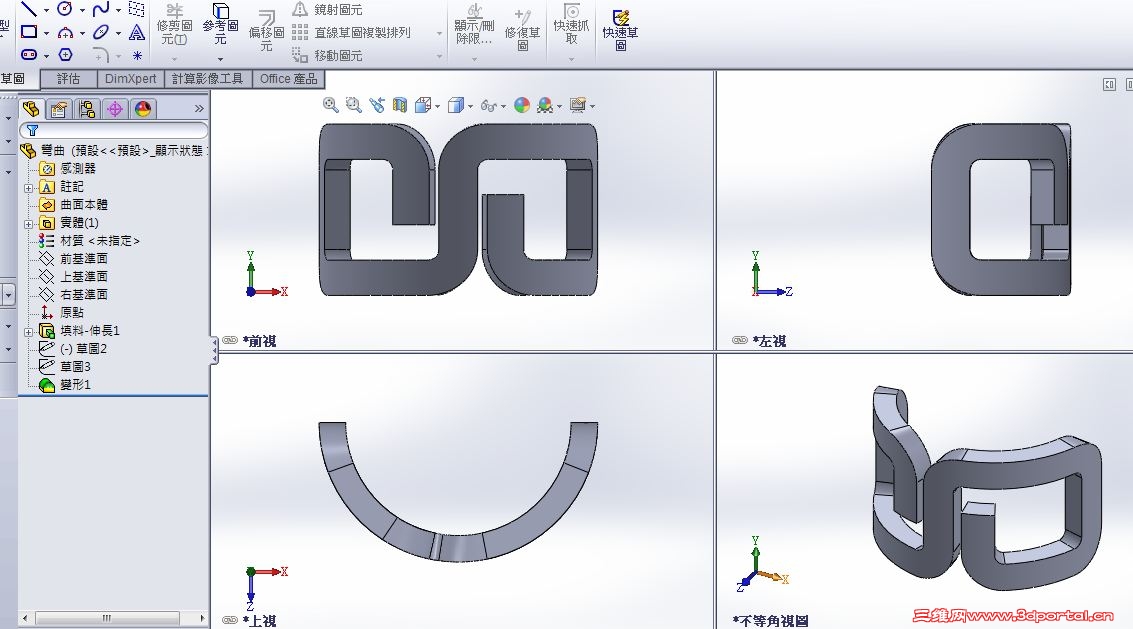Expand the 註記 tree node

tap(28, 188)
